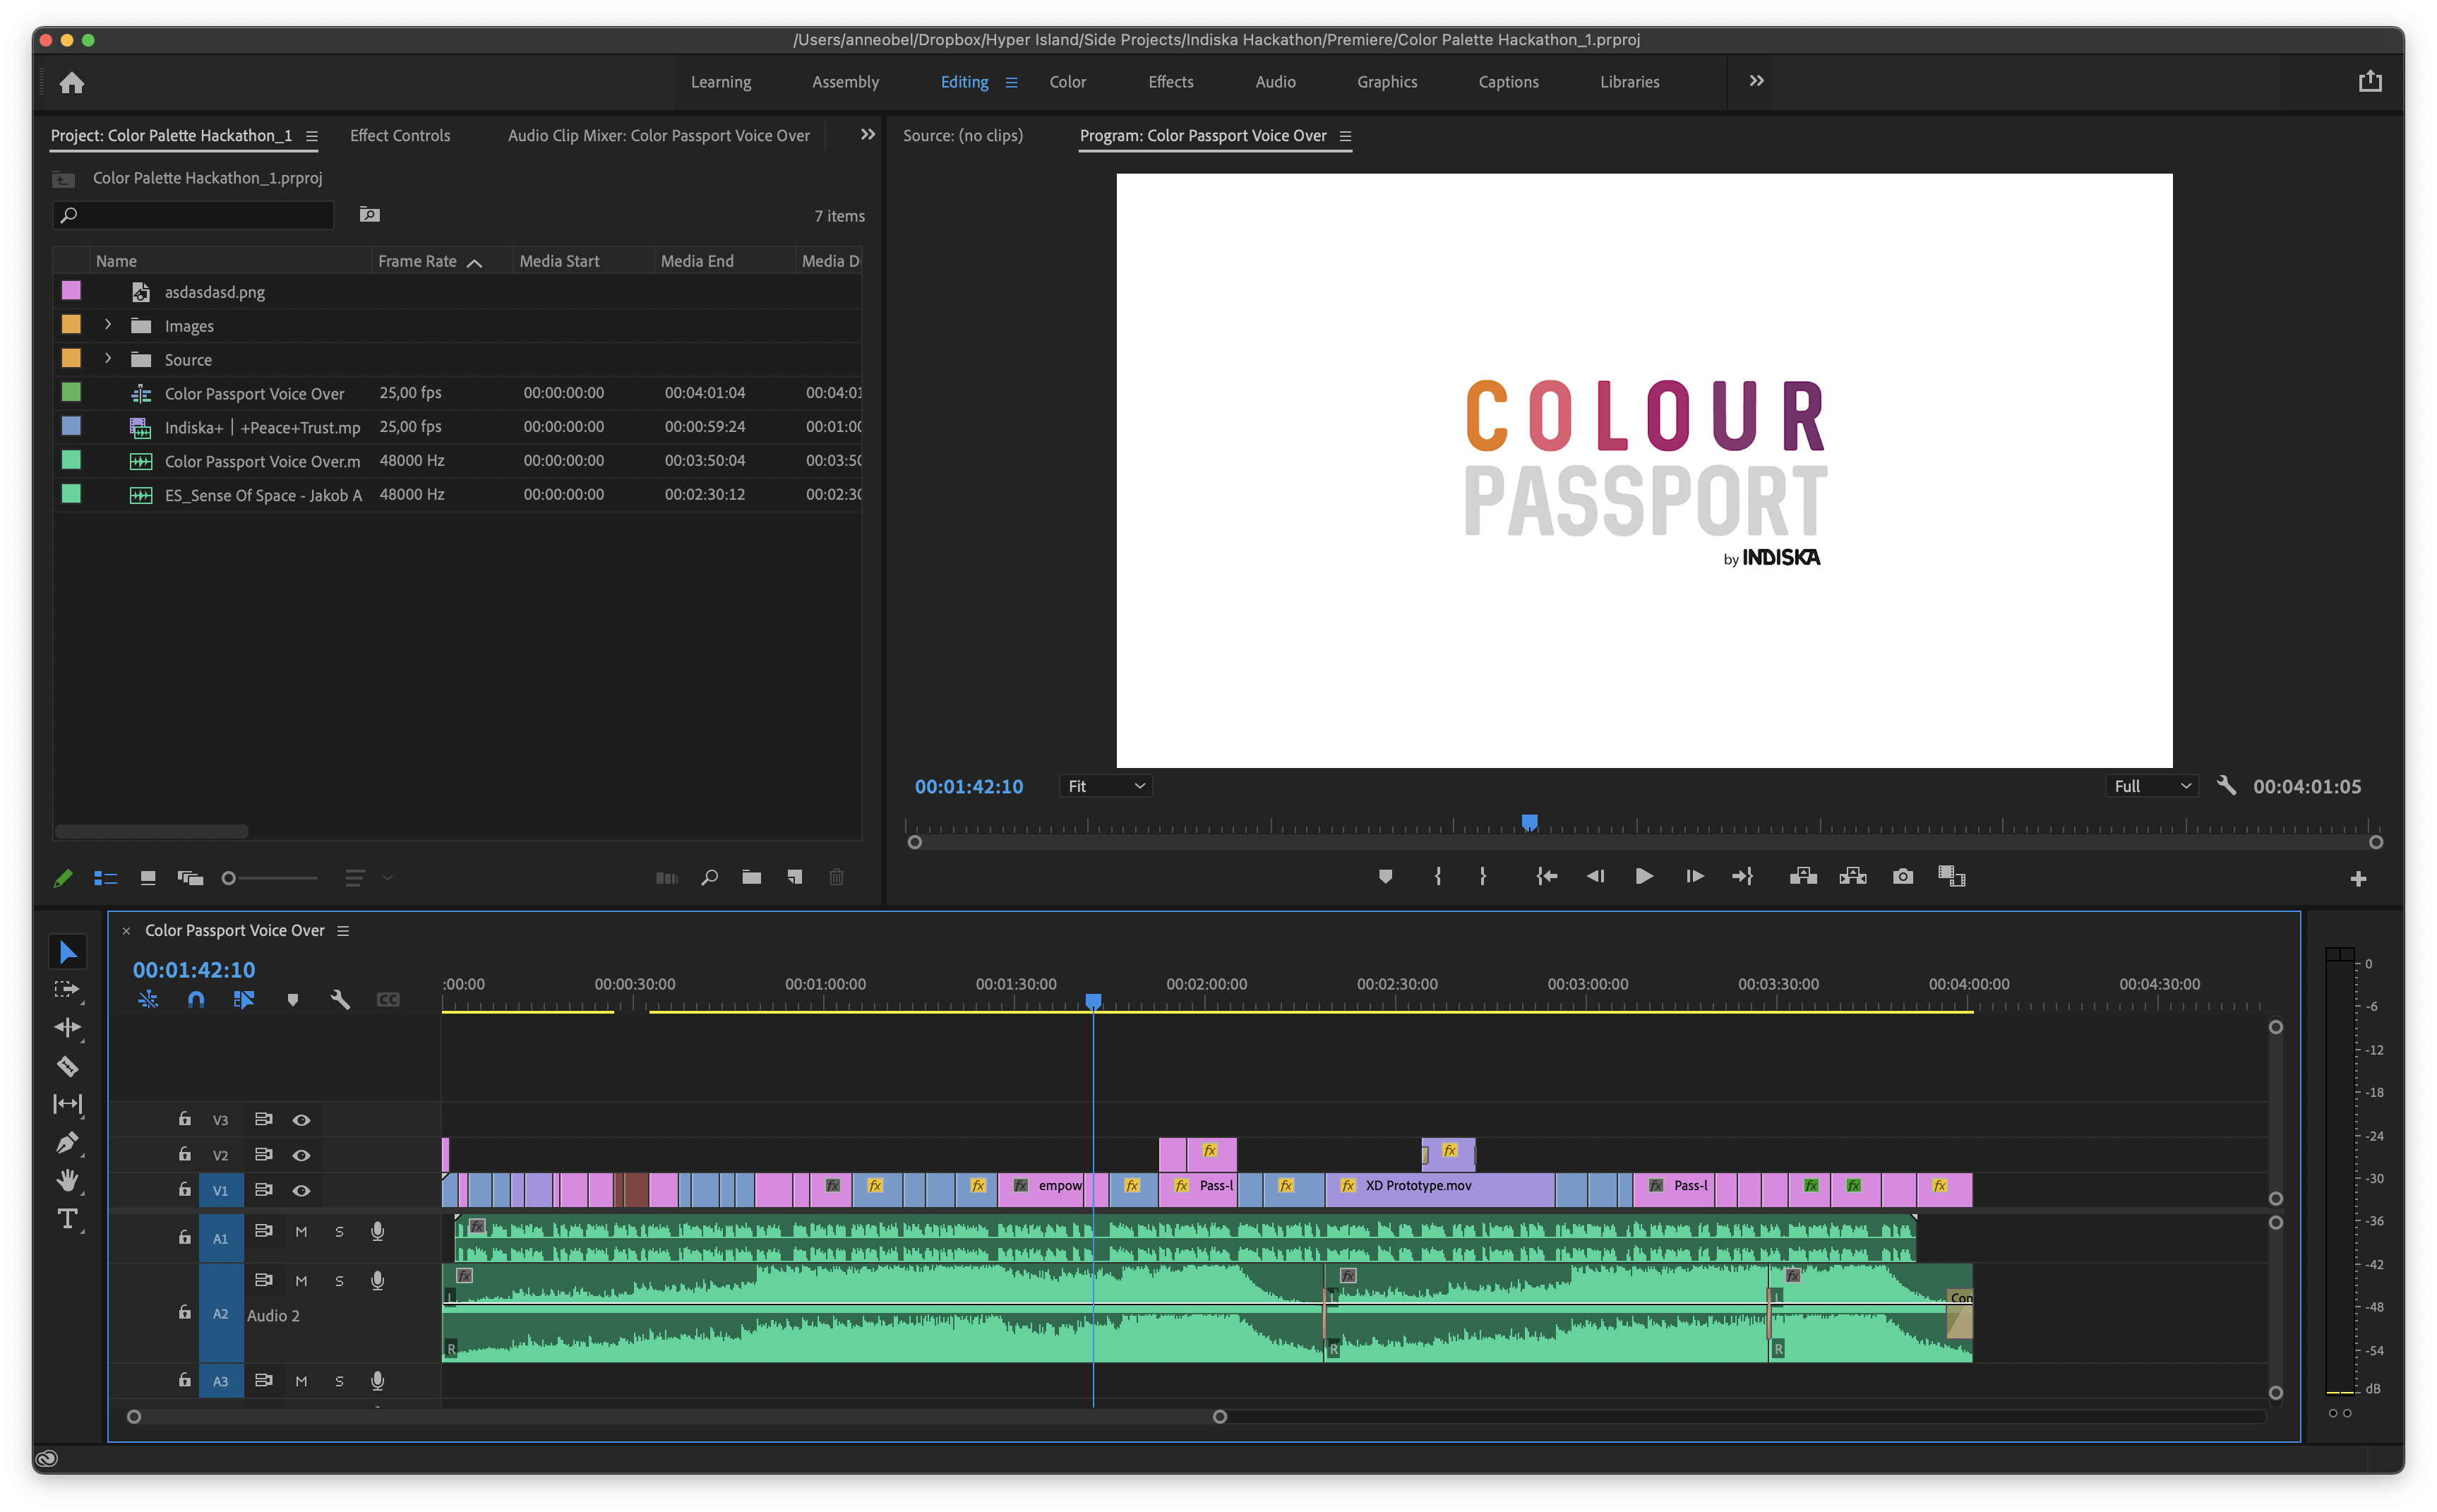Click the Export Frame camera icon
This screenshot has width=2437, height=1512.
tap(1902, 876)
